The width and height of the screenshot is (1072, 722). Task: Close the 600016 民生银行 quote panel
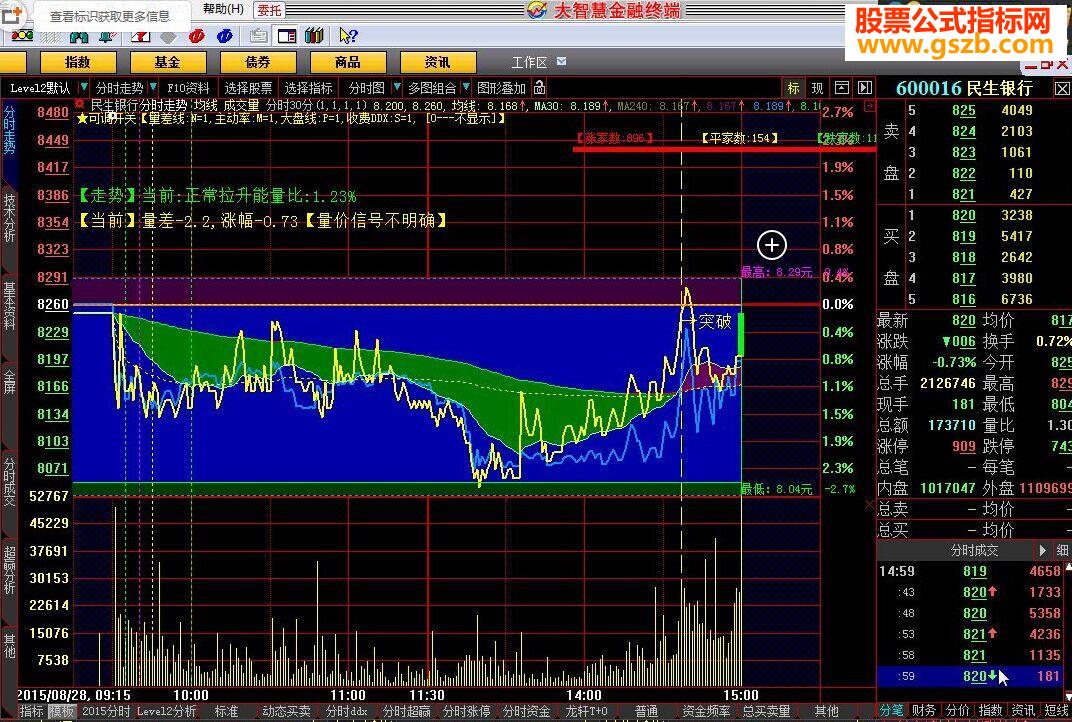click(x=1062, y=89)
